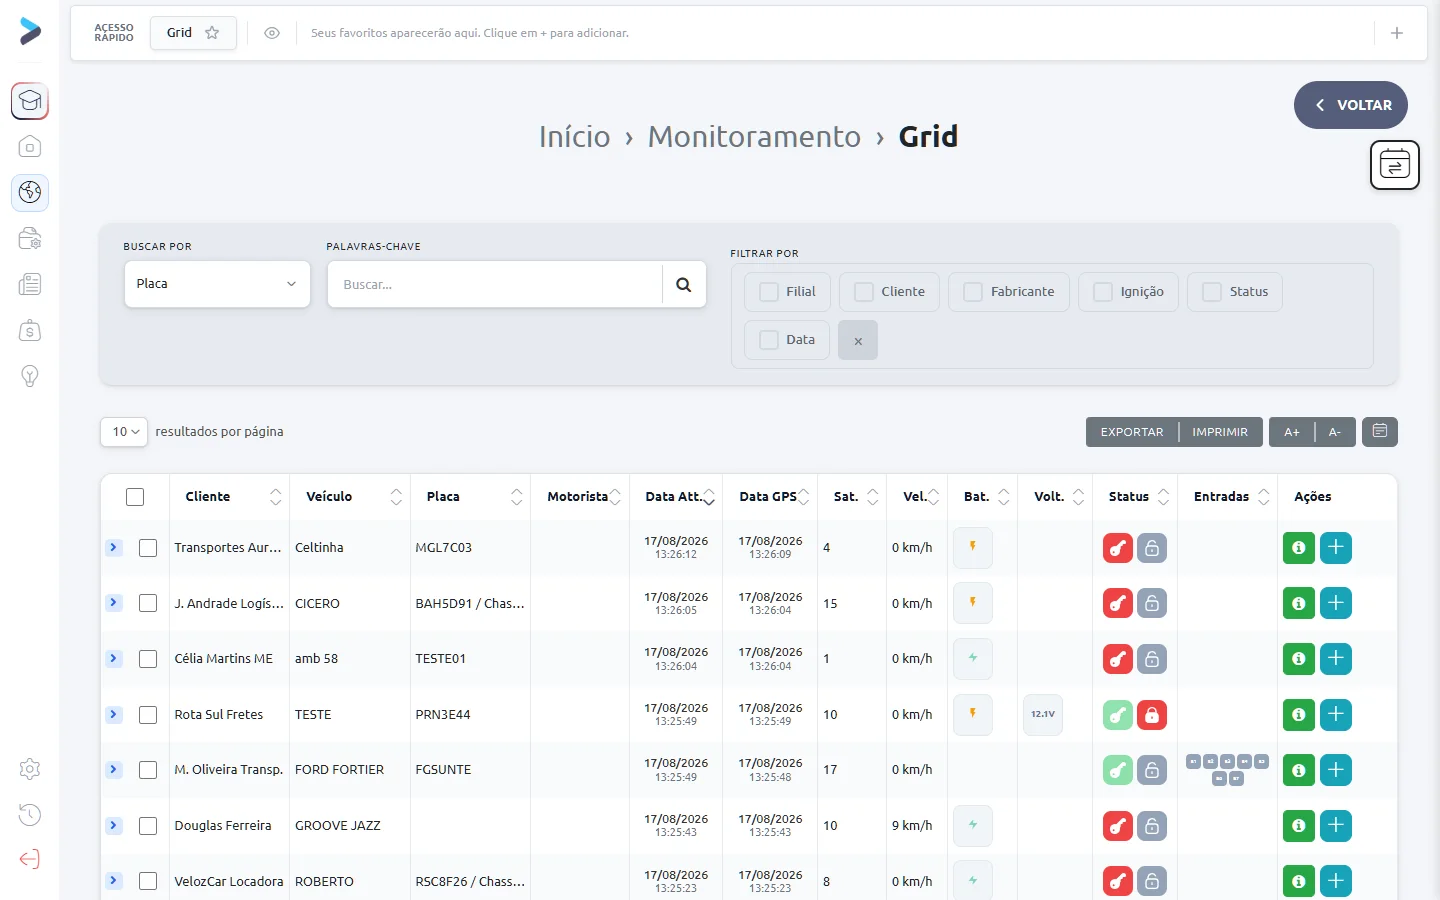Enable the Ignição filter checkbox

(x=1103, y=292)
